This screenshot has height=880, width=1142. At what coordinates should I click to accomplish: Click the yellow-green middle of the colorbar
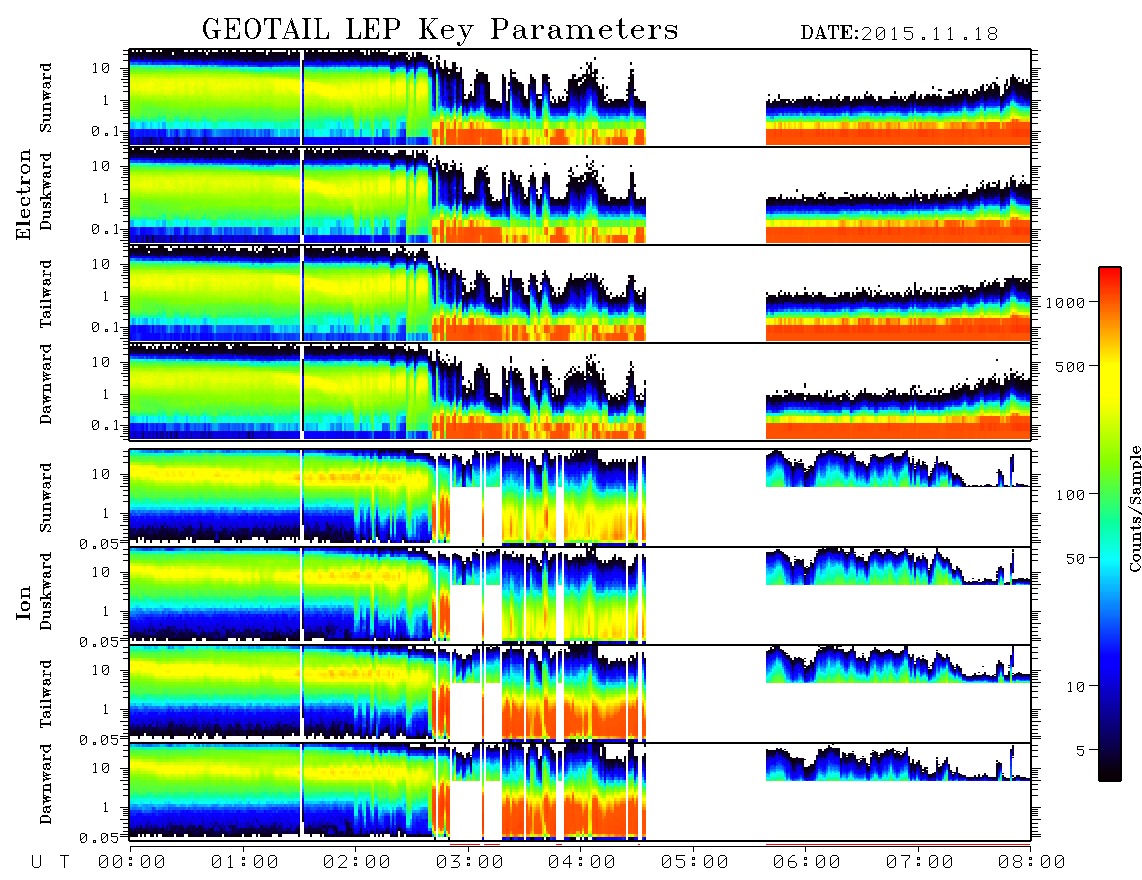[1110, 437]
